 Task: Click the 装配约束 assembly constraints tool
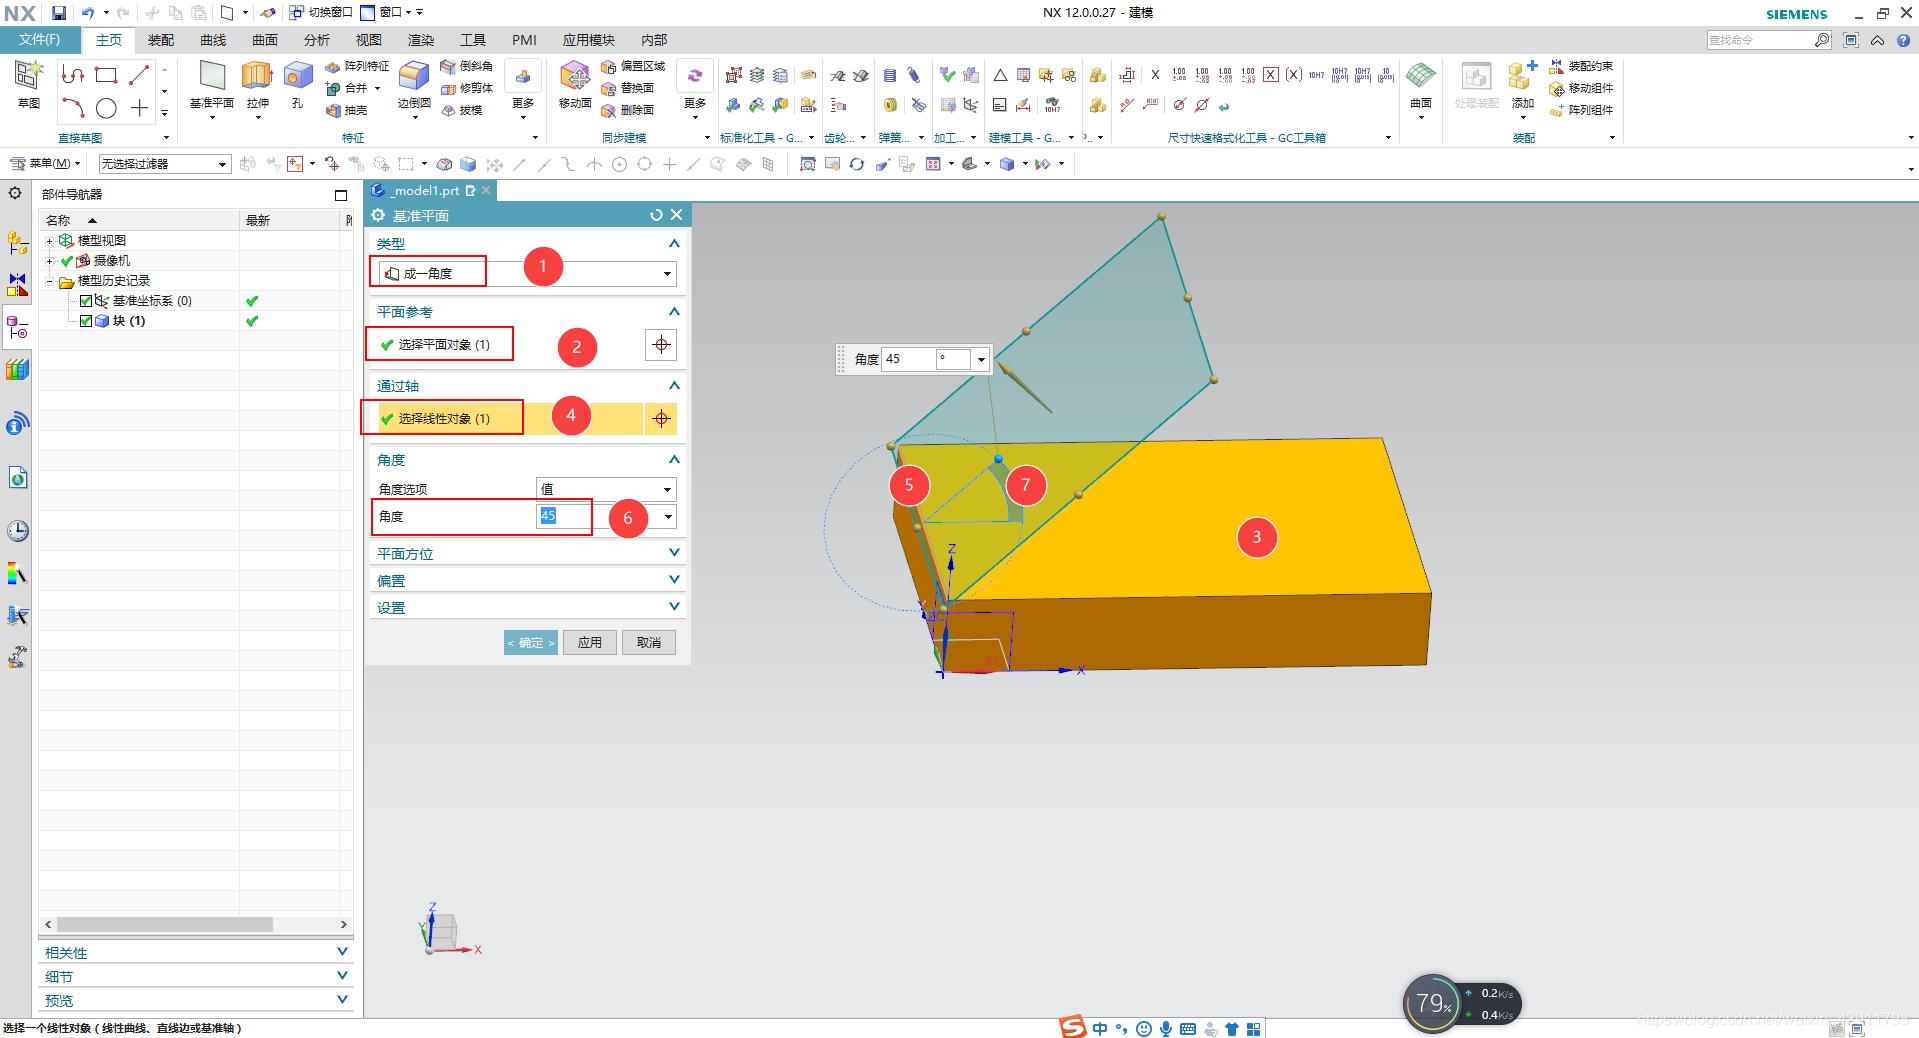[x=1581, y=66]
